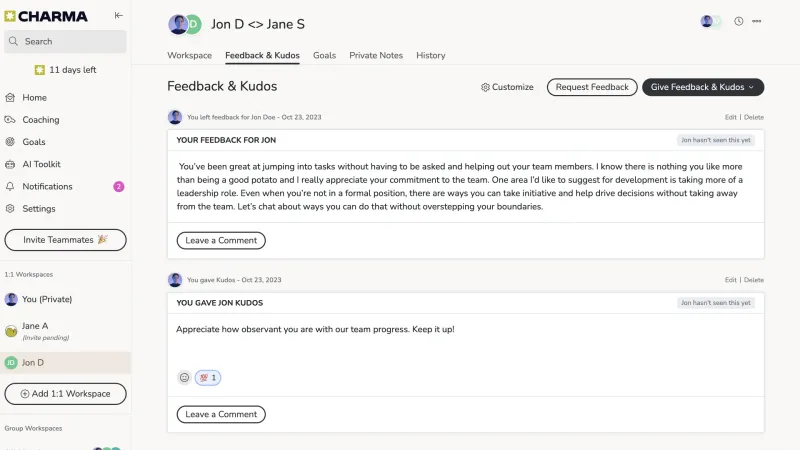Viewport: 800px width, 450px height.
Task: Open AI Toolkit in sidebar
Action: tap(41, 164)
